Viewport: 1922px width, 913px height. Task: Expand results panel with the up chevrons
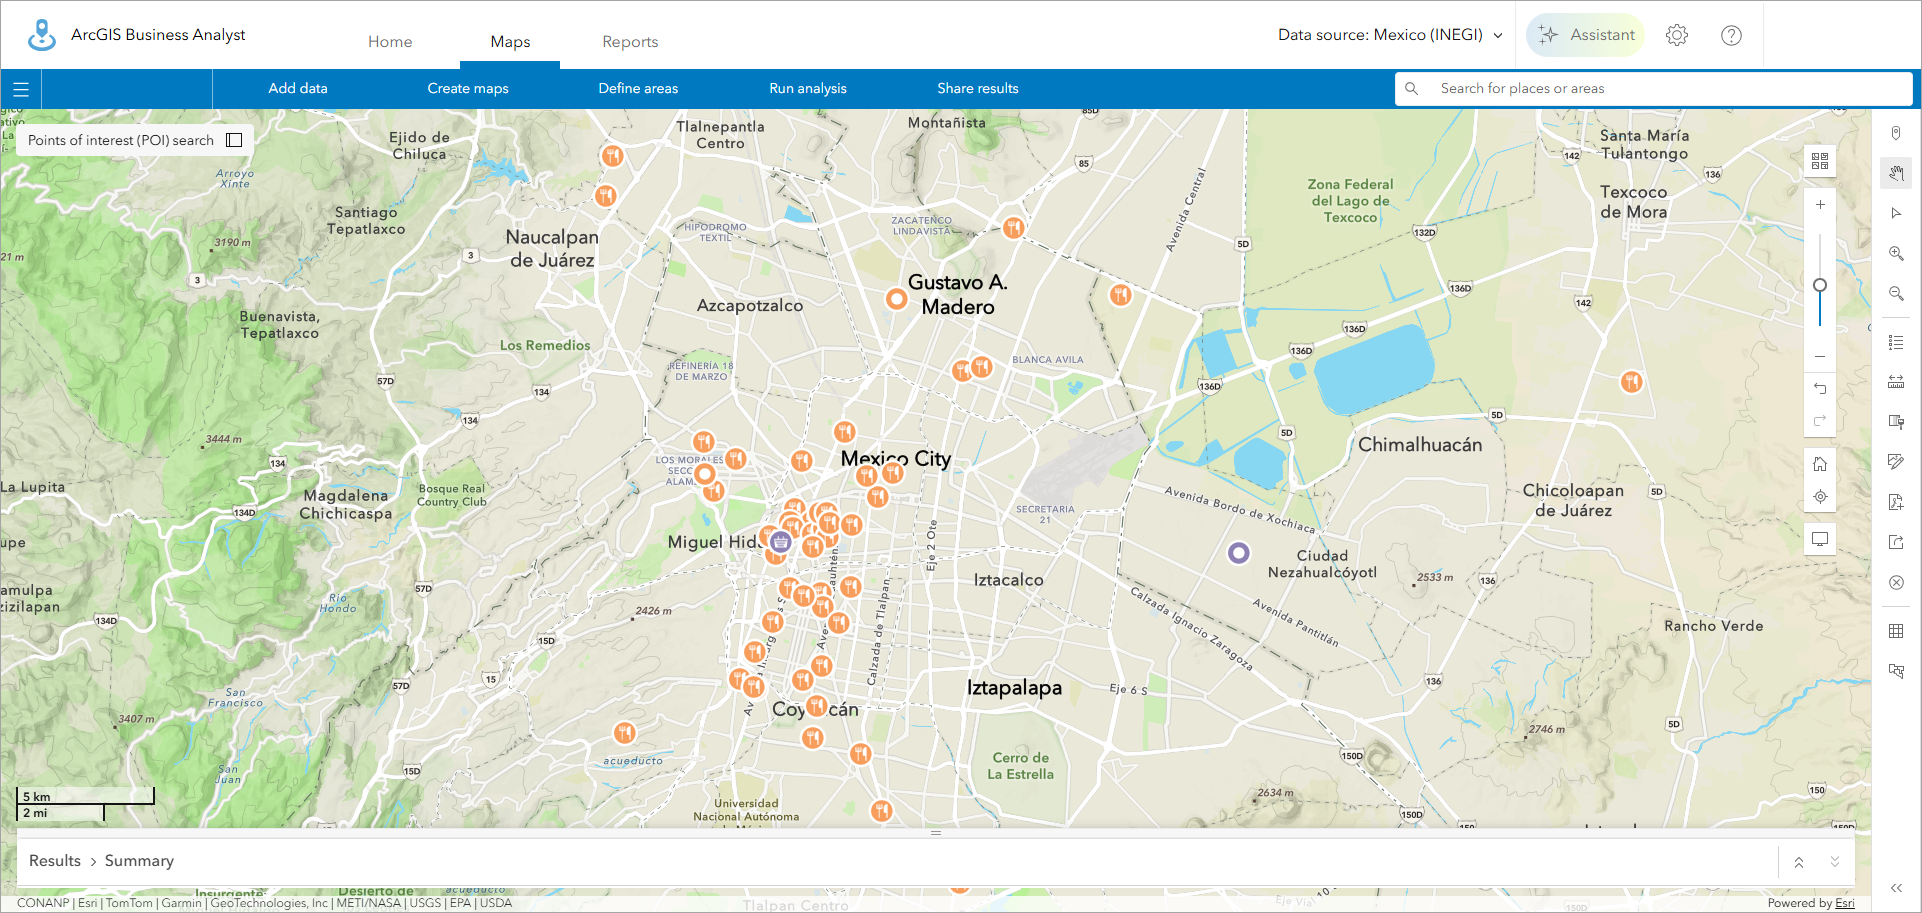pyautogui.click(x=1799, y=862)
